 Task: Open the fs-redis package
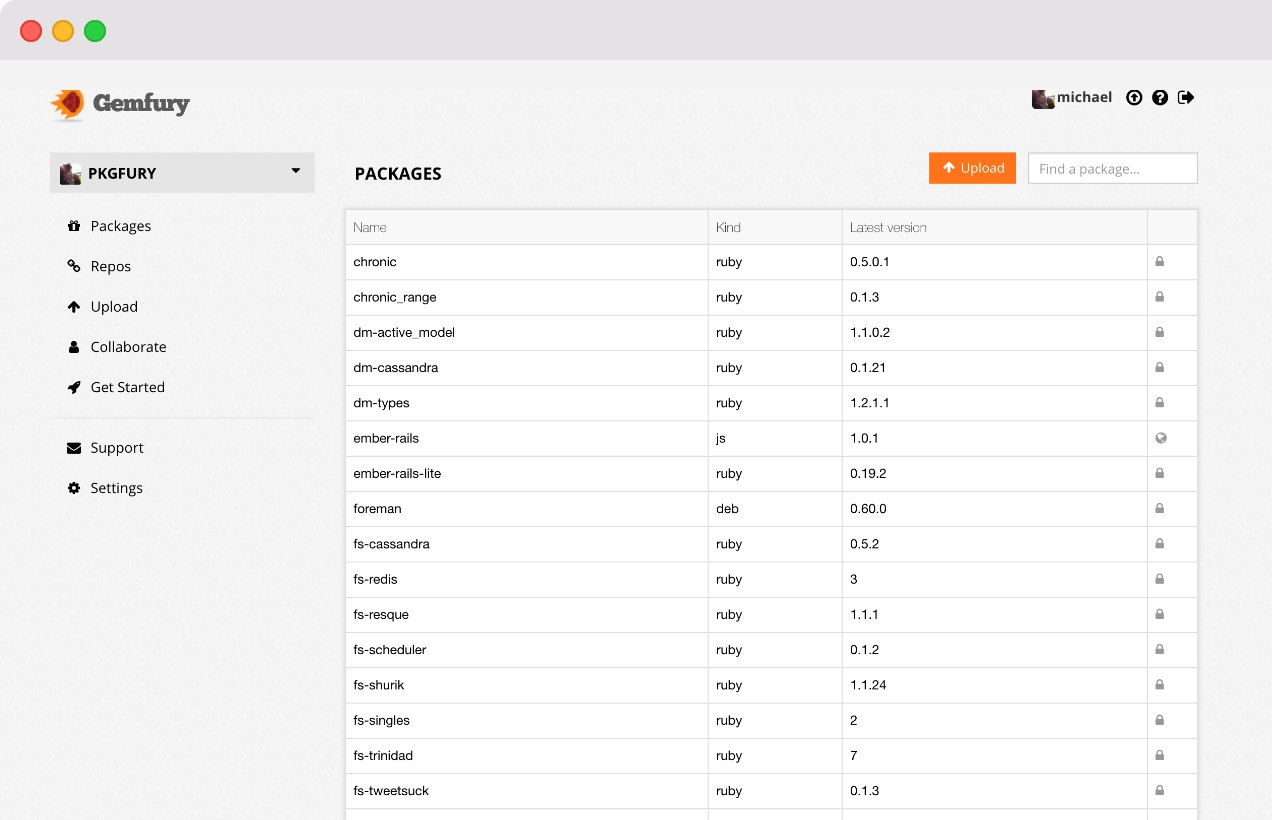pos(375,579)
